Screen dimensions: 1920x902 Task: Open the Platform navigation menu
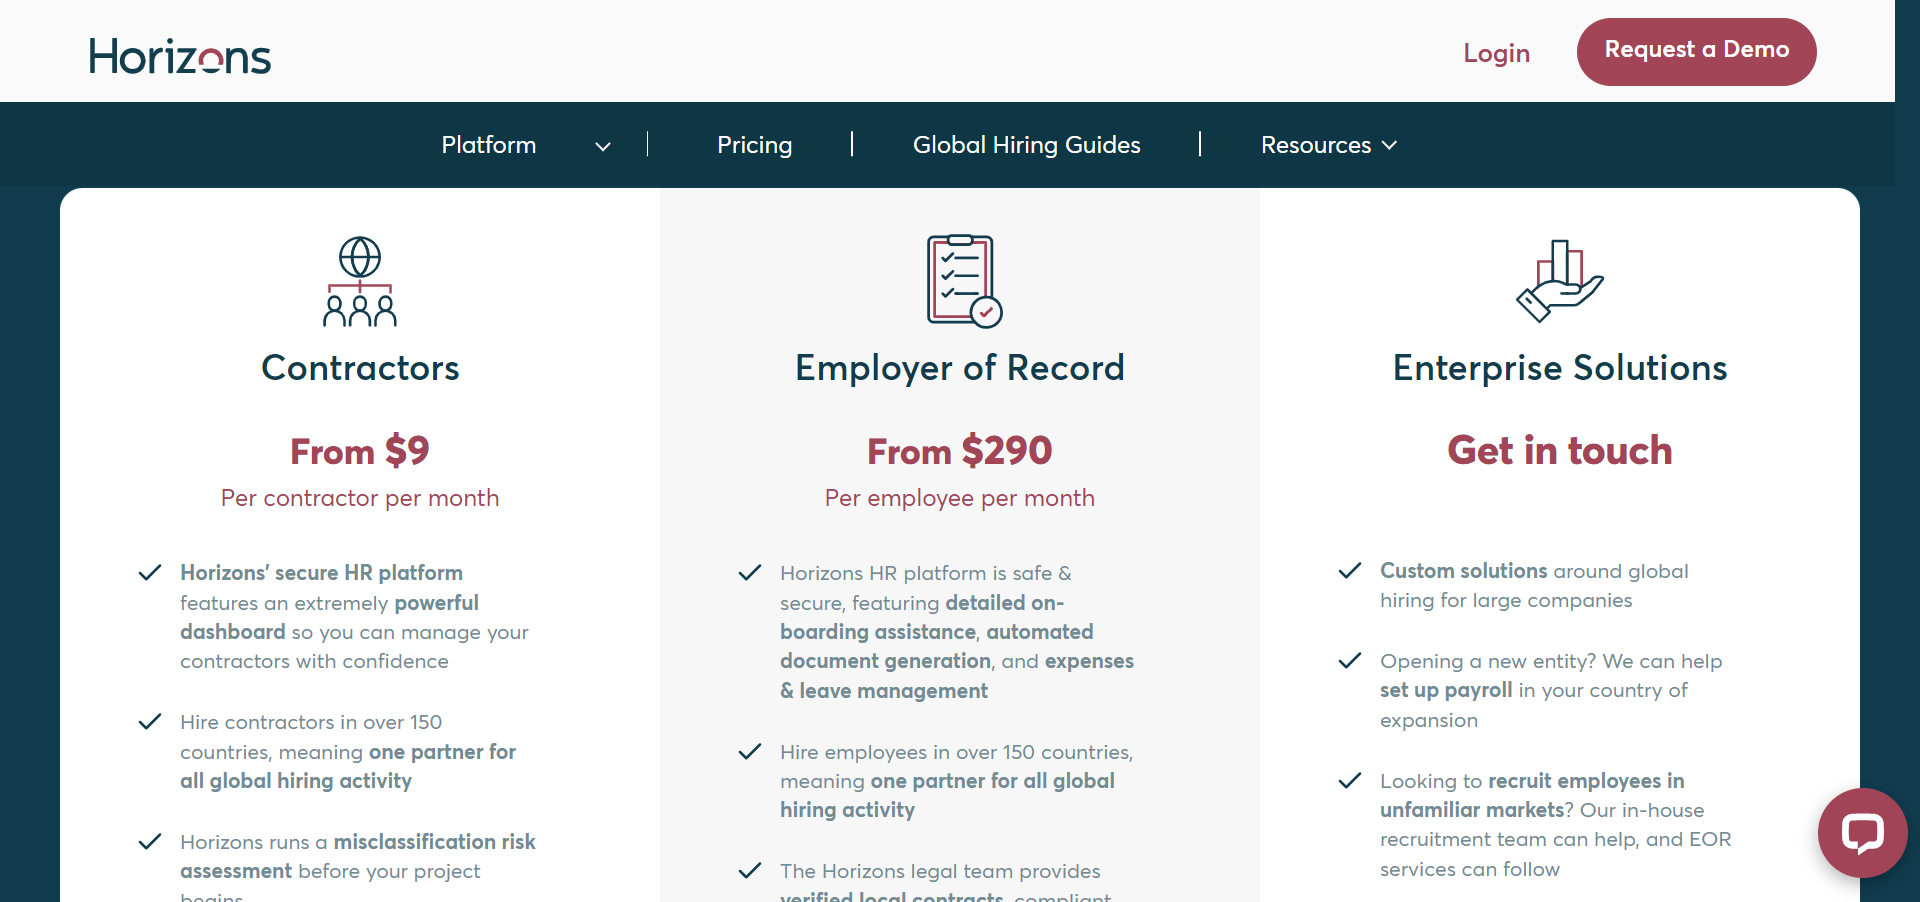click(489, 145)
